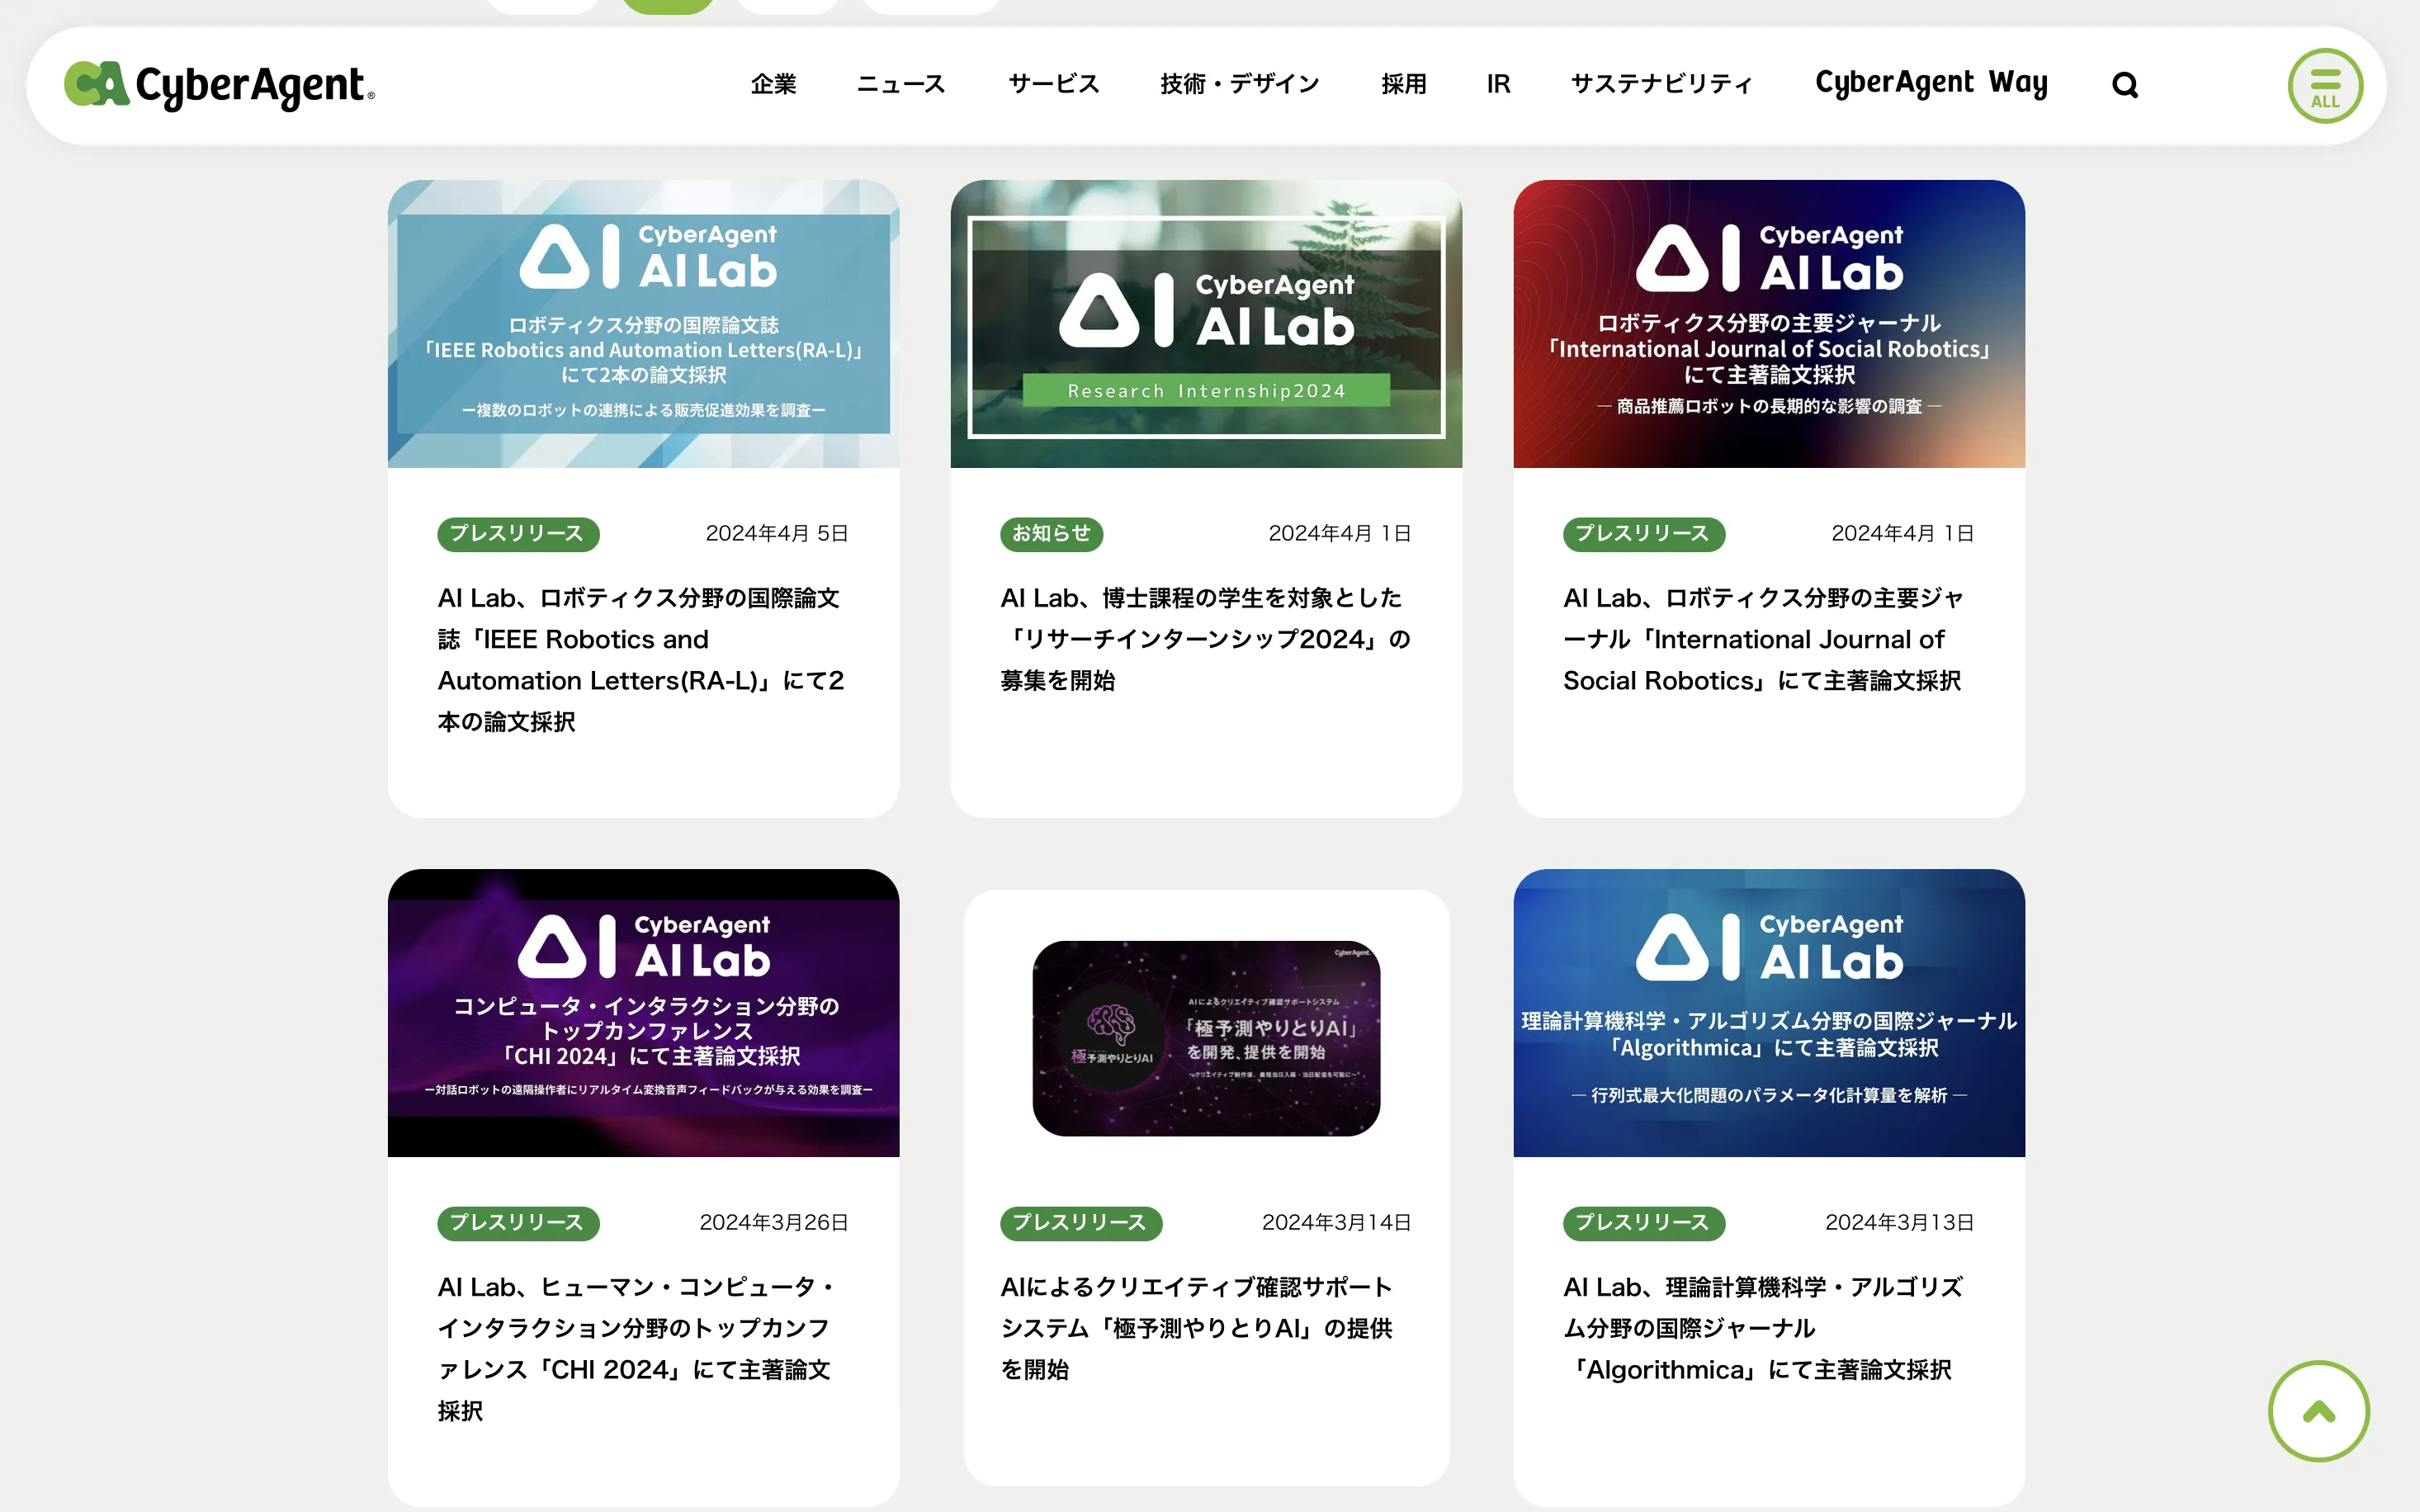Click the プレスリリース tag dated 2024年3月26日
This screenshot has width=2420, height=1512.
518,1223
